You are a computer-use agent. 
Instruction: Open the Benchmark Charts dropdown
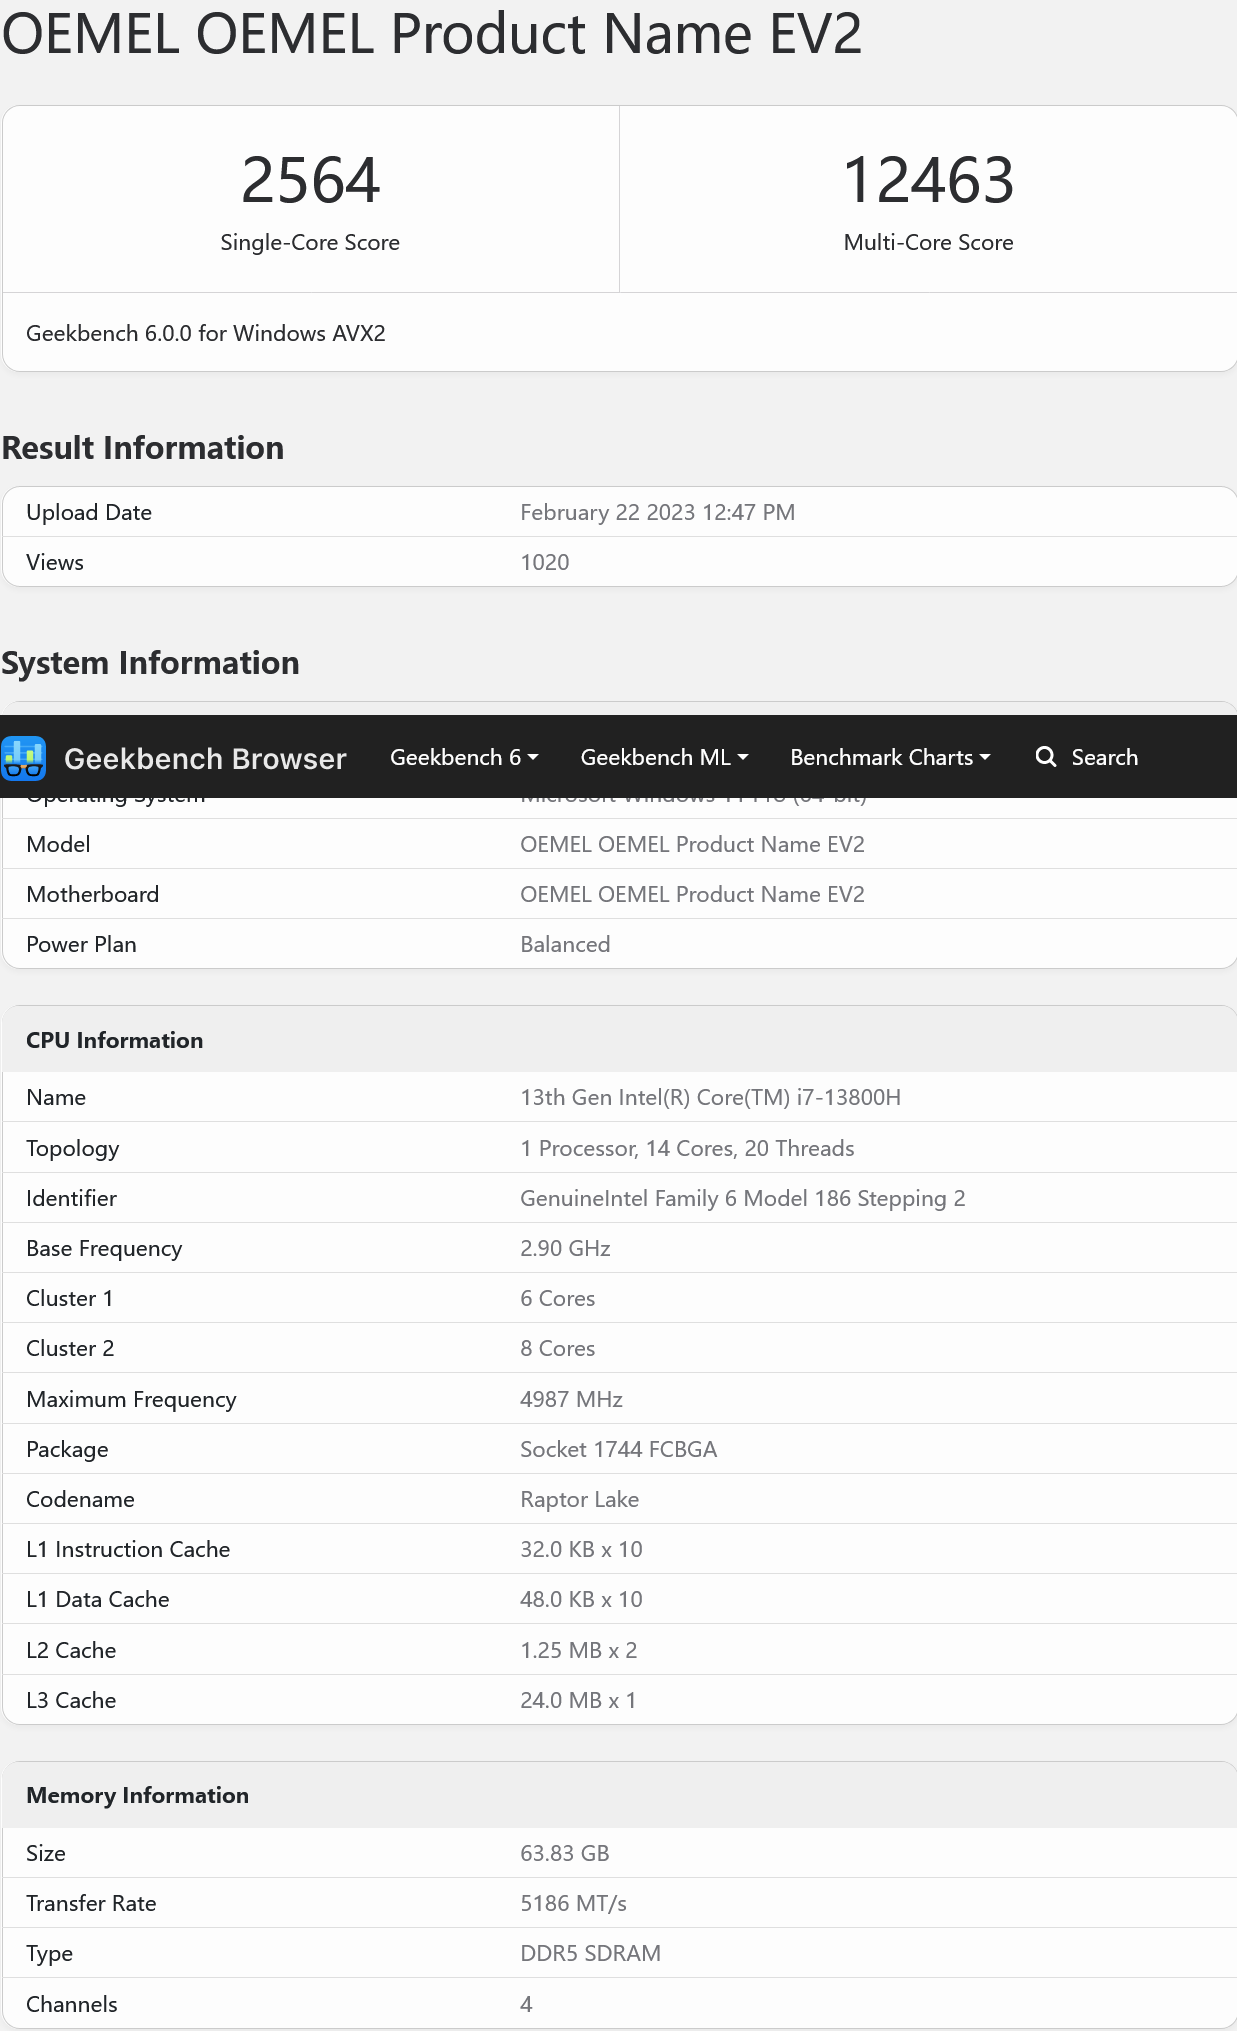(x=890, y=757)
